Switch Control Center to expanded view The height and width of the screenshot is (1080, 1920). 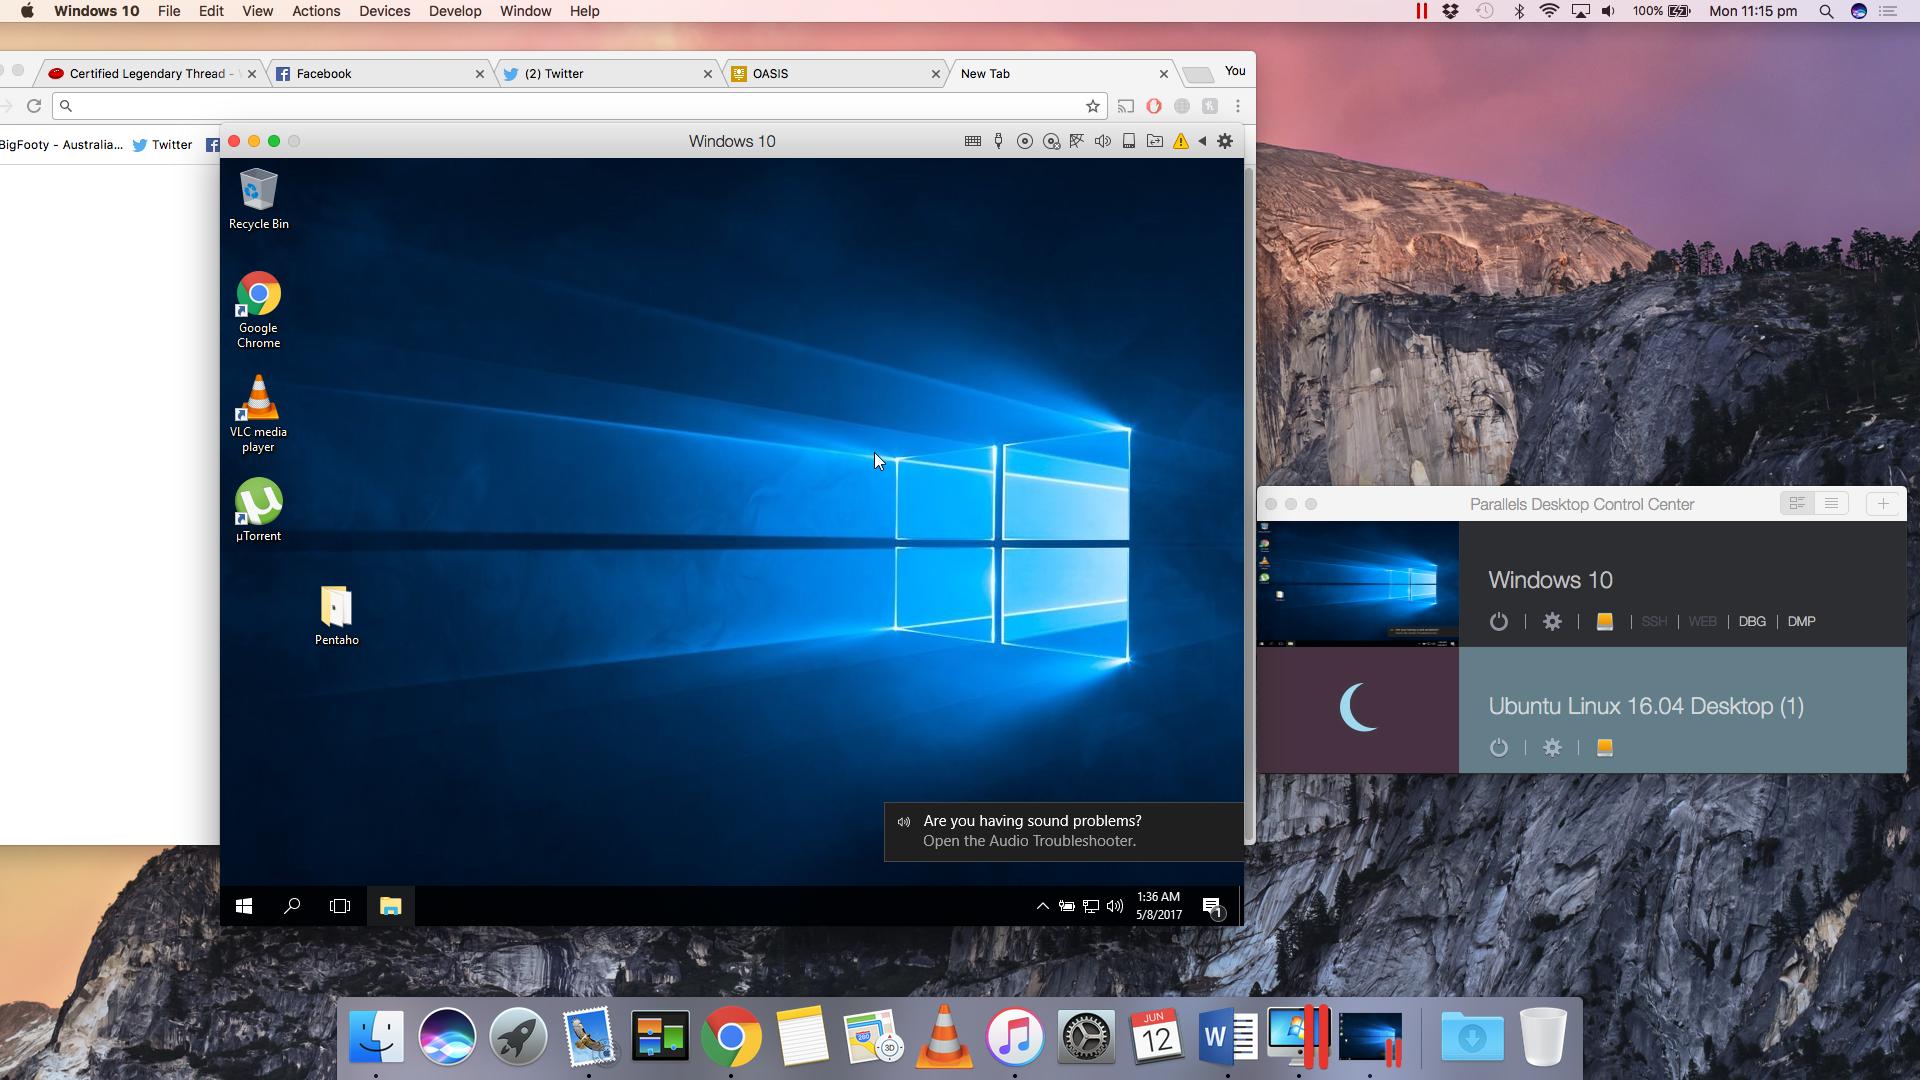(x=1797, y=504)
